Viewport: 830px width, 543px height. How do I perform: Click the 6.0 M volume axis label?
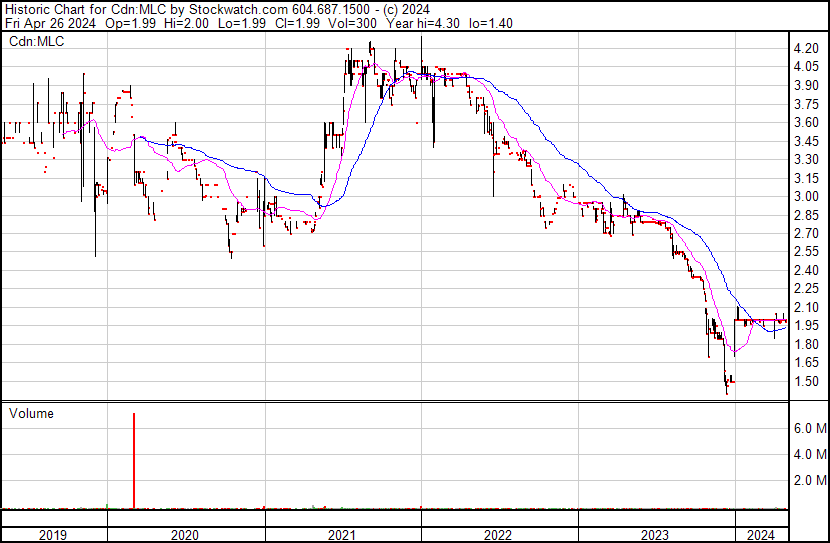(x=809, y=428)
